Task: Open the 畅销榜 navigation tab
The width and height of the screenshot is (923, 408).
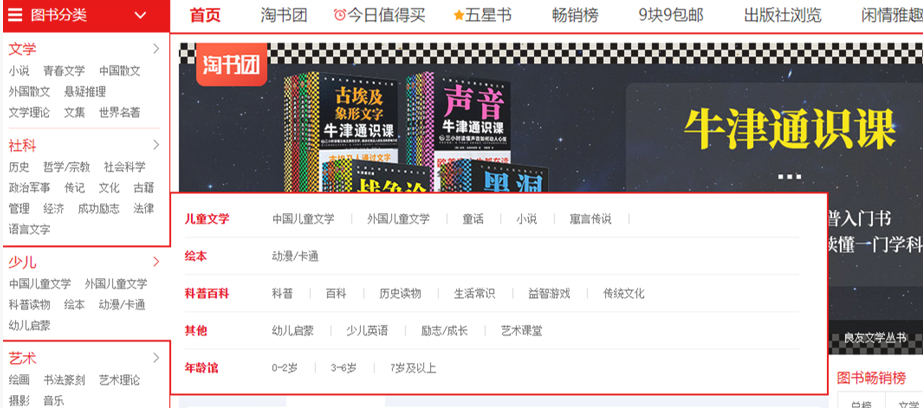Action: 575,16
